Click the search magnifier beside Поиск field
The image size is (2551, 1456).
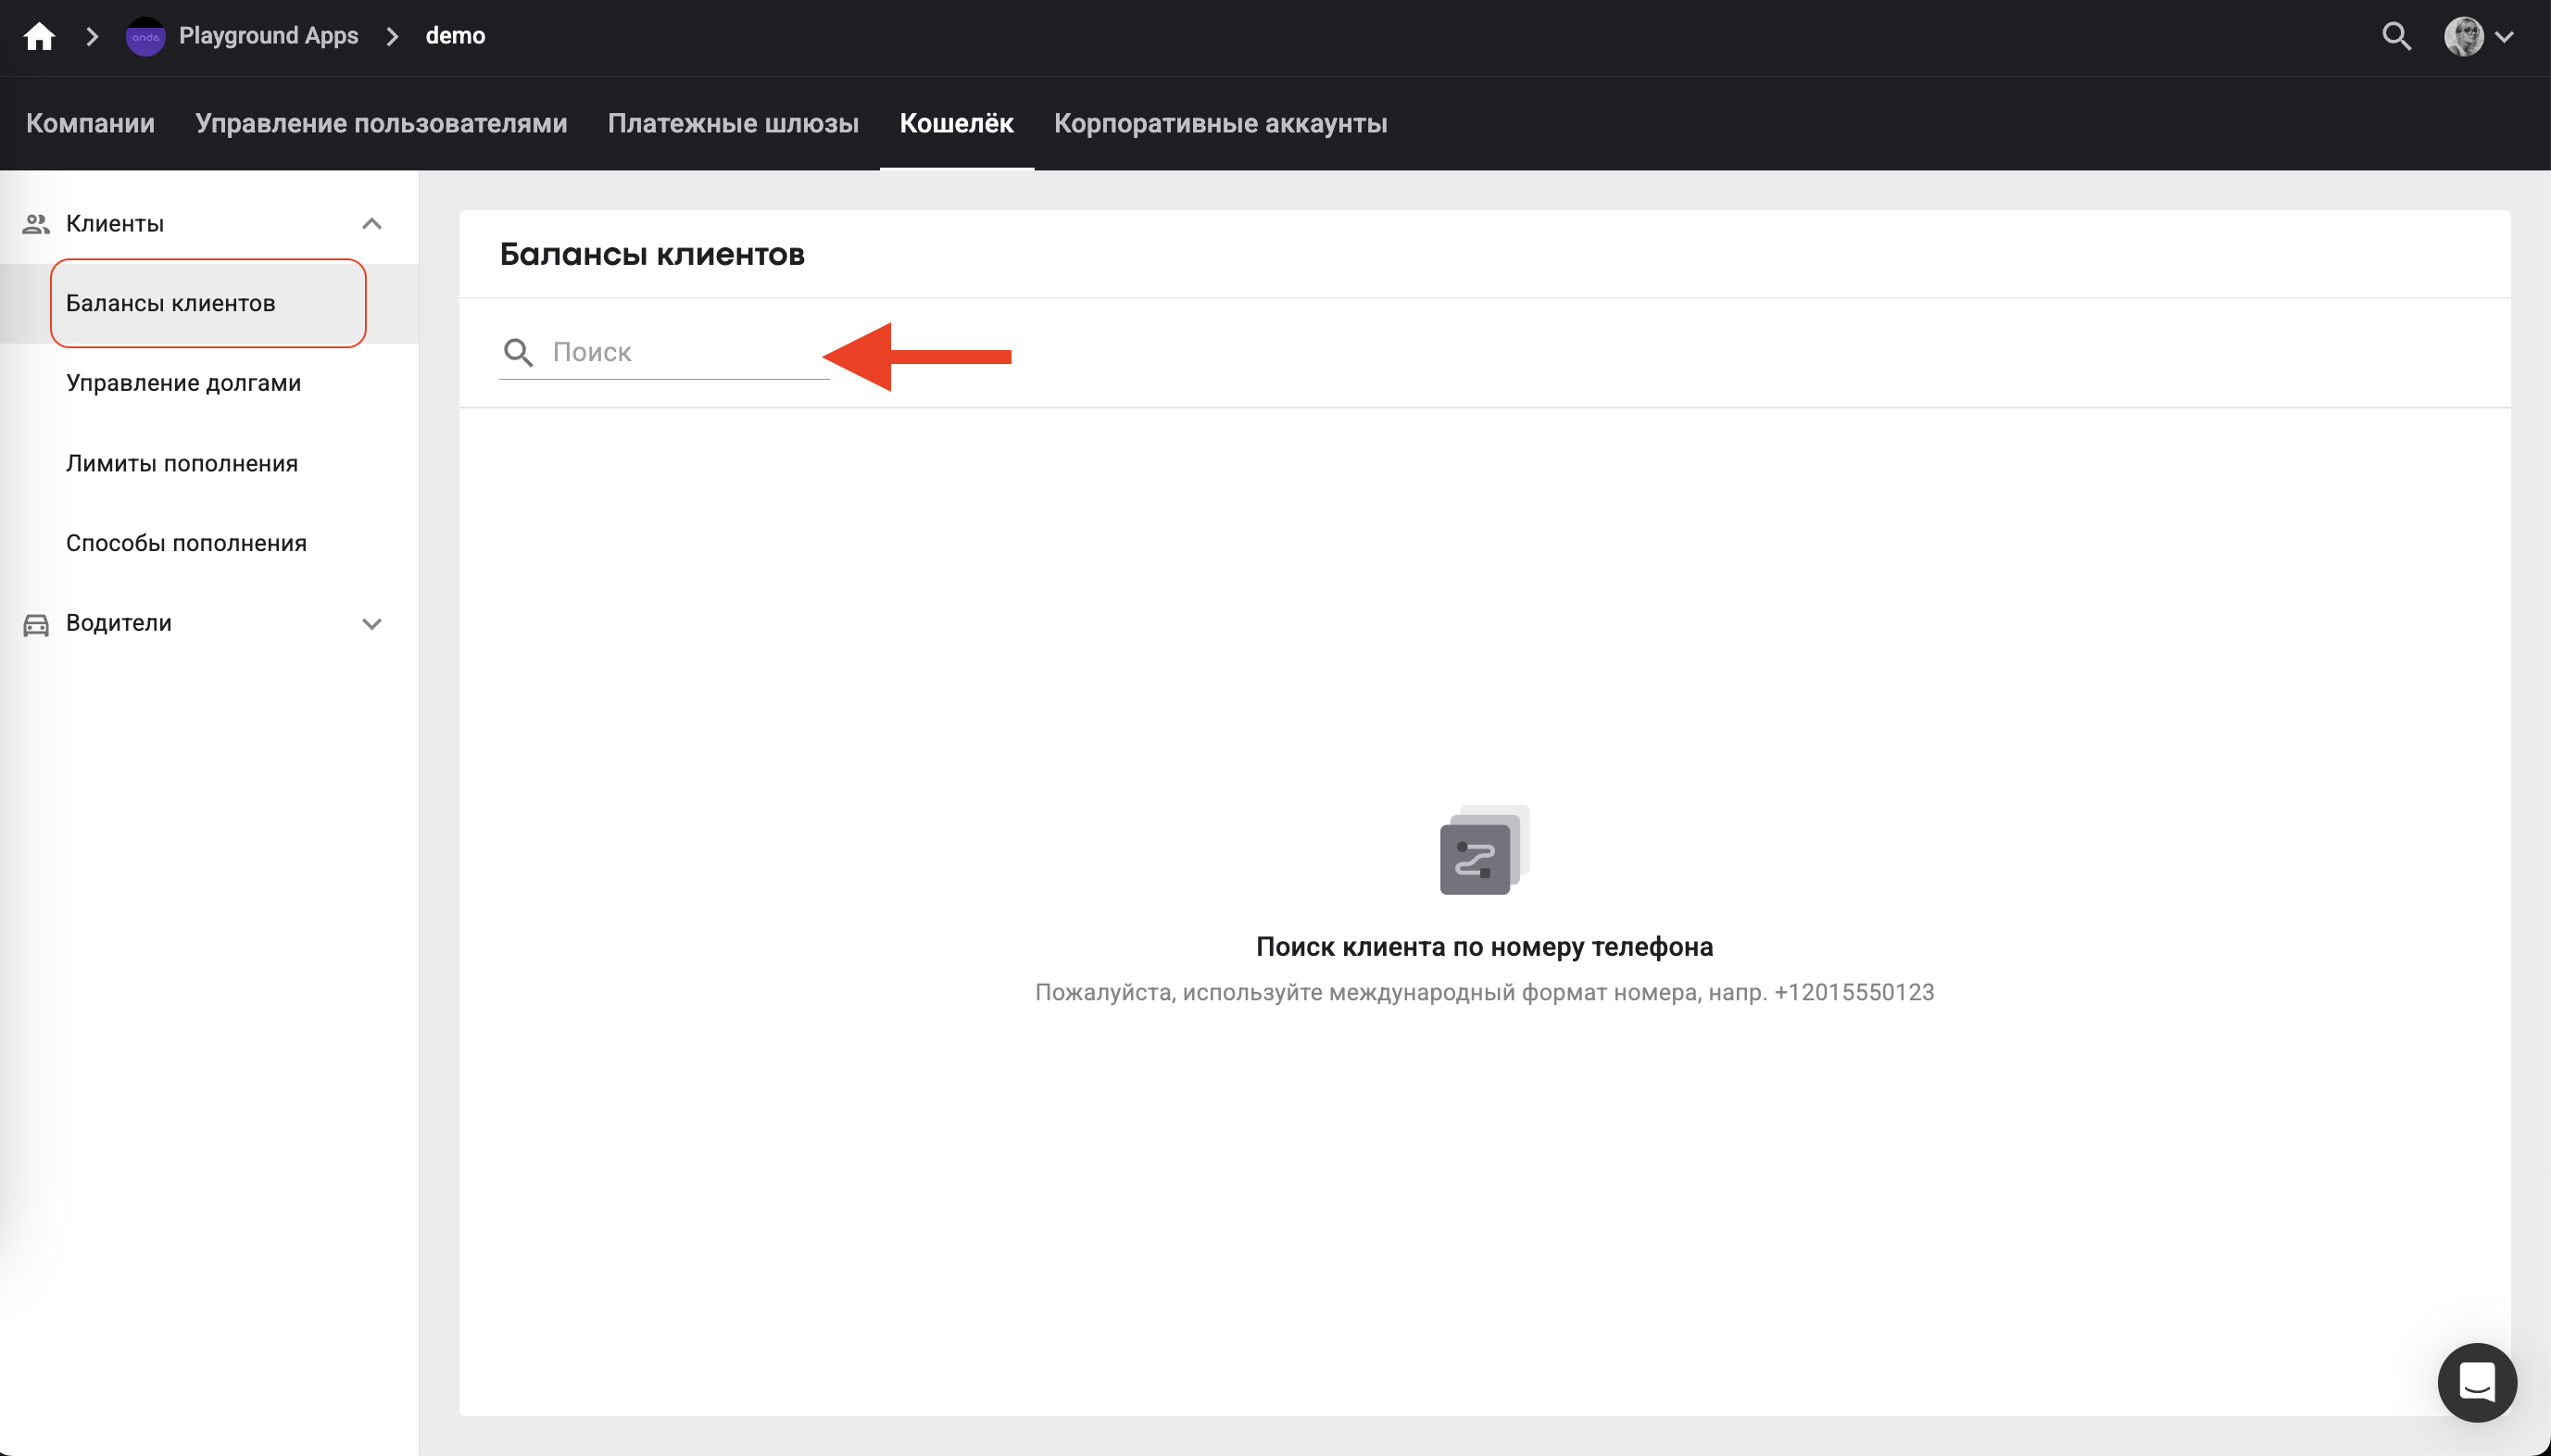pos(518,352)
